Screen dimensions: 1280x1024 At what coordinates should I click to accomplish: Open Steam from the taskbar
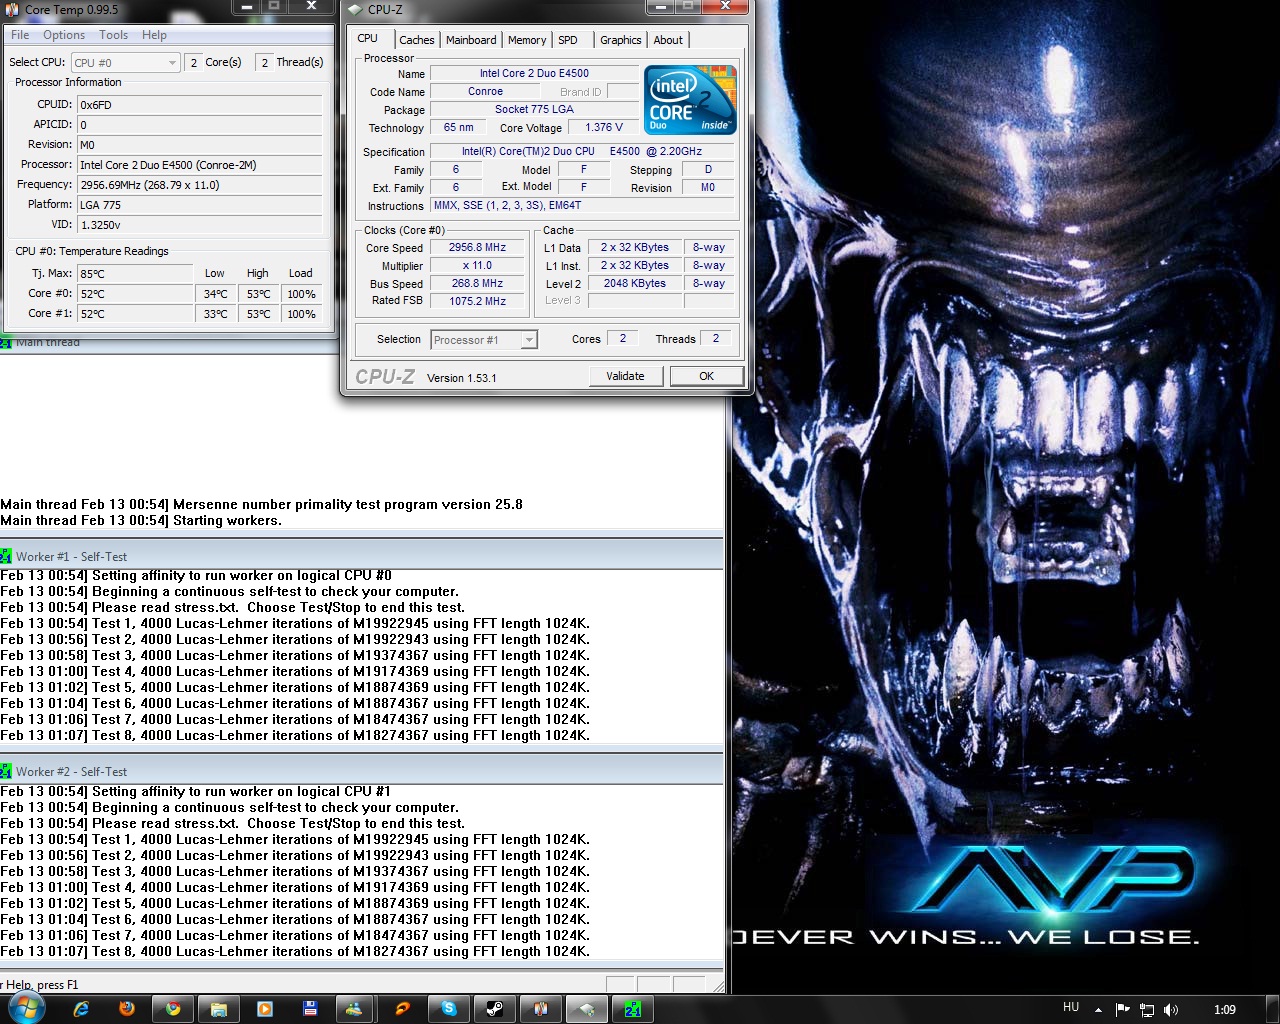pyautogui.click(x=495, y=1009)
